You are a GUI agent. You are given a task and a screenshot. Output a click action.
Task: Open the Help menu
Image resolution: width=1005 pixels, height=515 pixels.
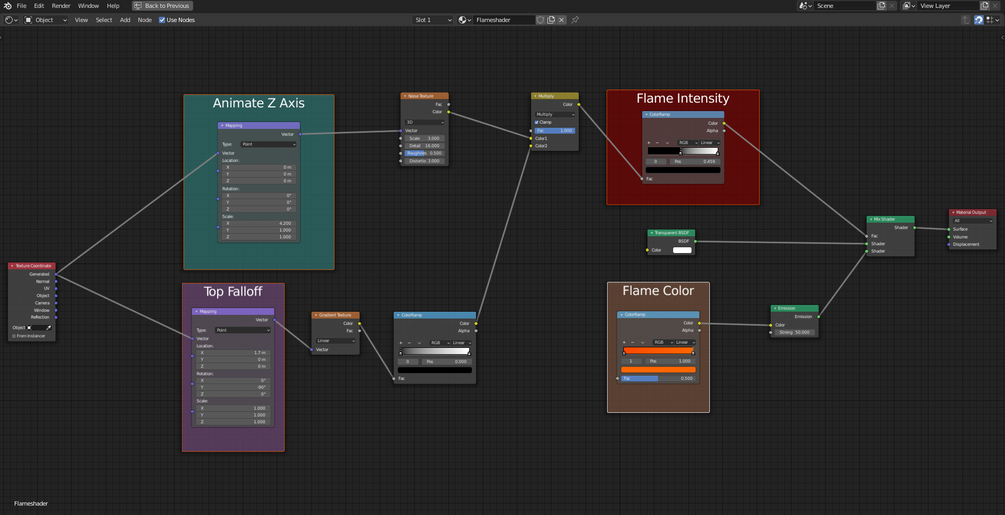[x=113, y=6]
